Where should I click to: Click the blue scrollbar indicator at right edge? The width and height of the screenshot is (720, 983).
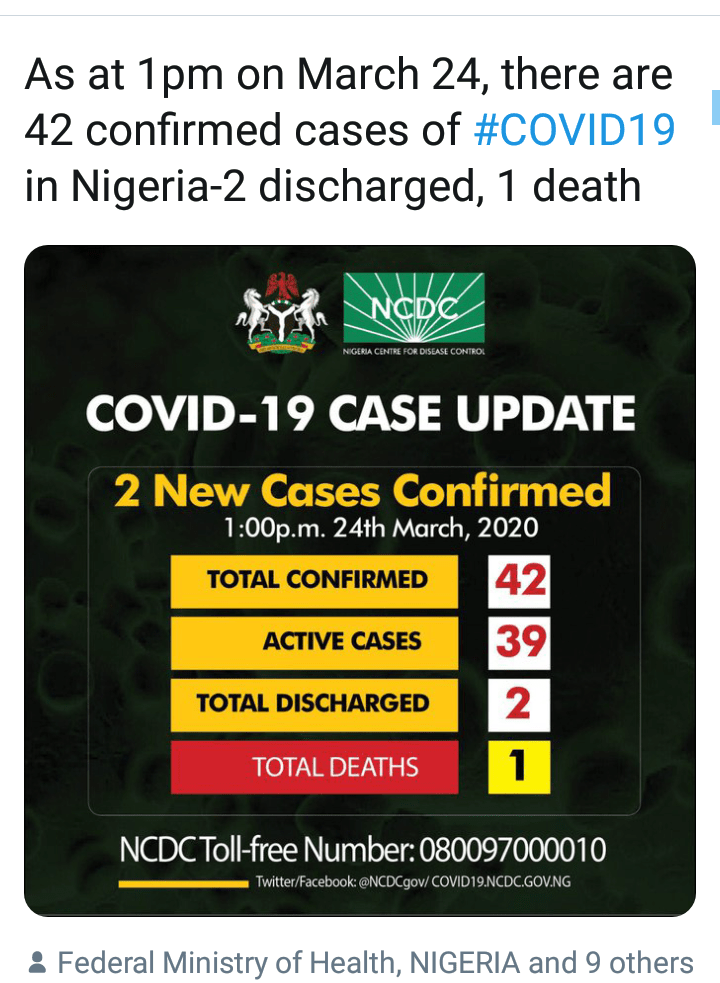pyautogui.click(x=714, y=105)
